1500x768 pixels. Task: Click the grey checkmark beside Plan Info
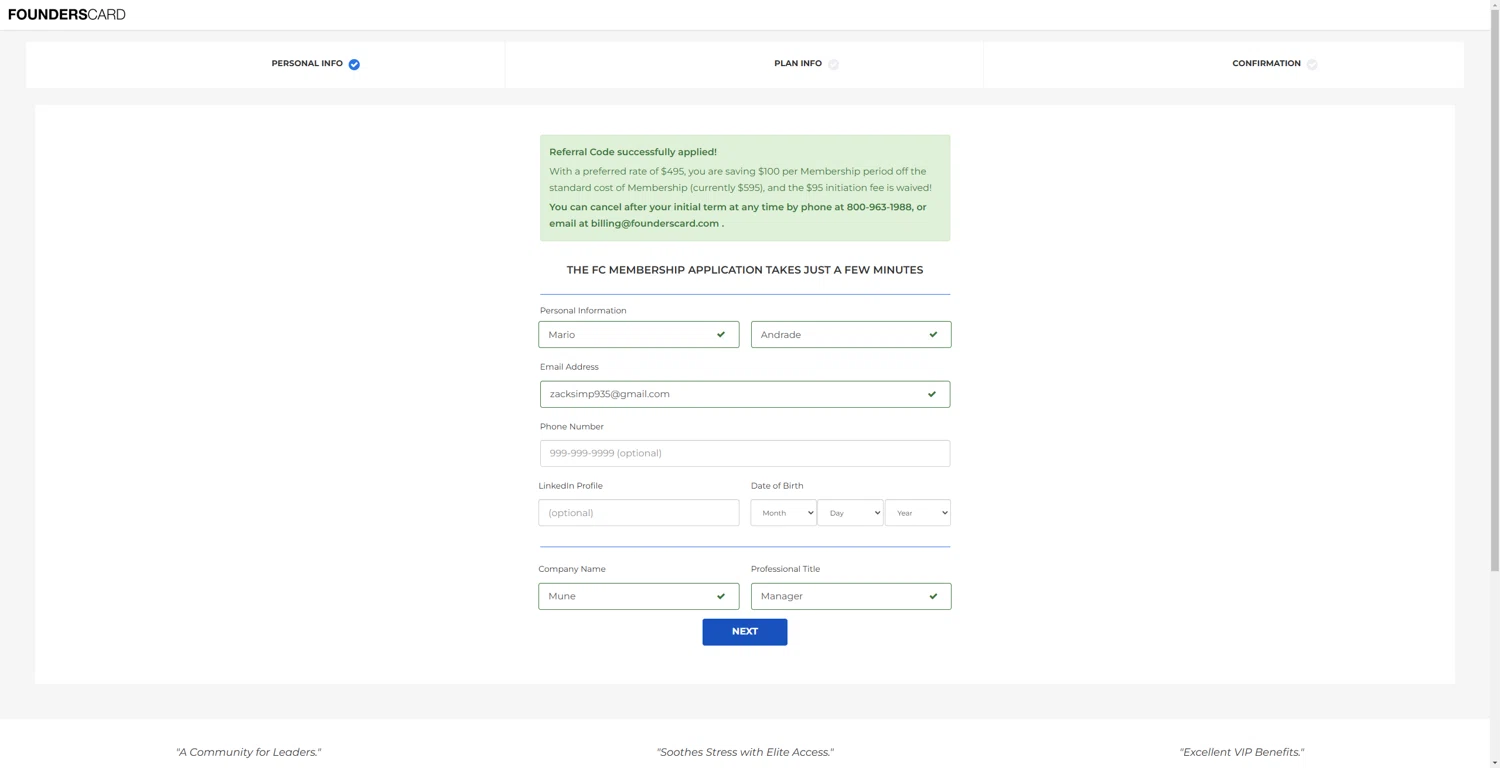[x=833, y=64]
